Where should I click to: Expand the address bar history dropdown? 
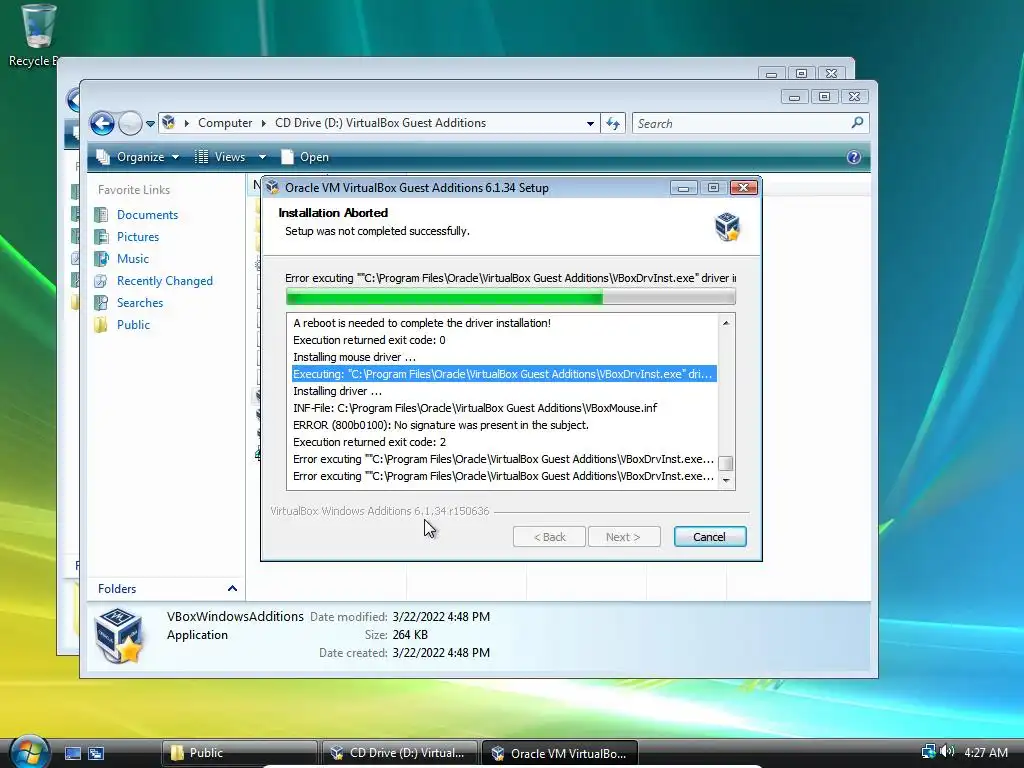(590, 123)
